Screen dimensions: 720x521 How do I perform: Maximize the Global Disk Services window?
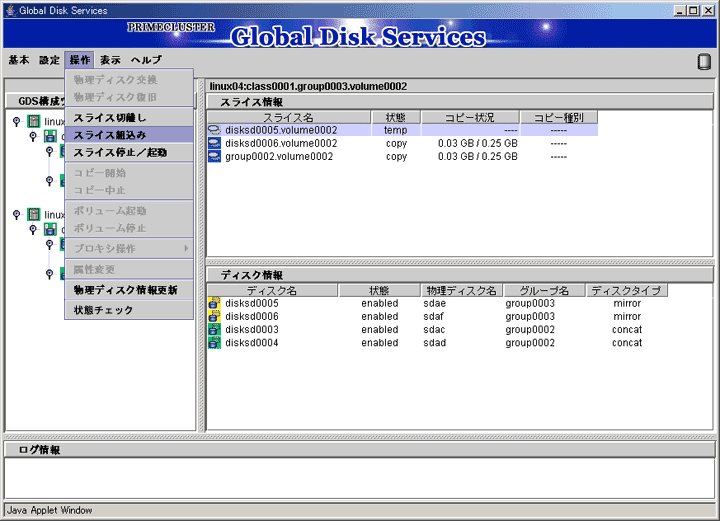pyautogui.click(x=694, y=10)
